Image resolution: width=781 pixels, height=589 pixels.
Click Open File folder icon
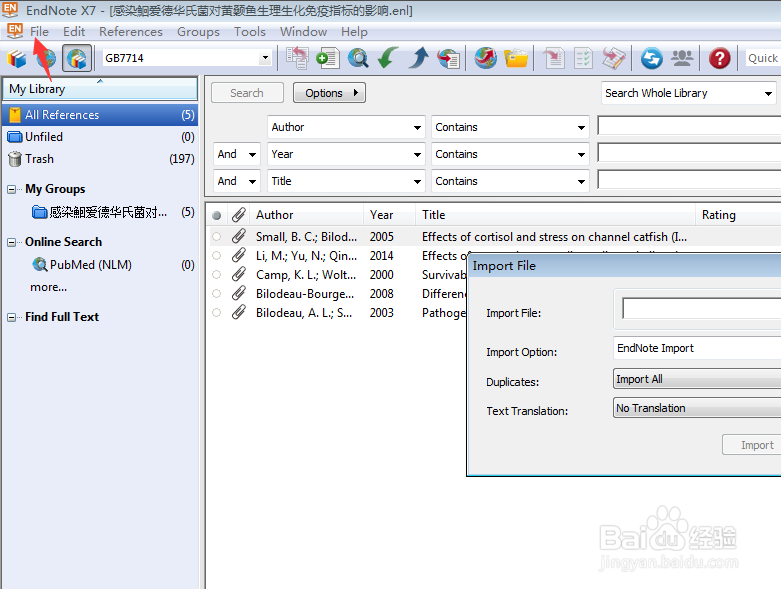(x=516, y=58)
